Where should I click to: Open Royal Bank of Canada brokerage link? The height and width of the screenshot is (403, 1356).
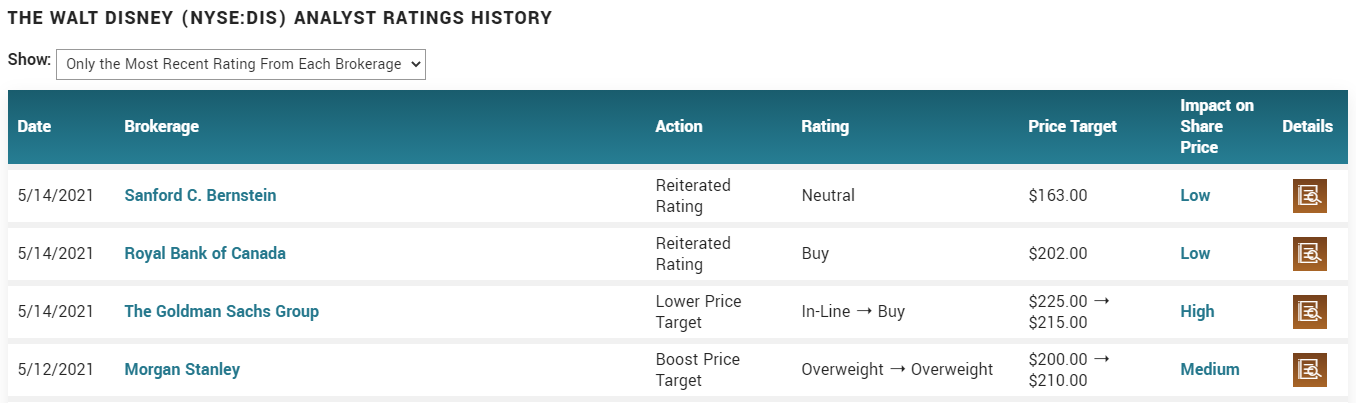205,254
